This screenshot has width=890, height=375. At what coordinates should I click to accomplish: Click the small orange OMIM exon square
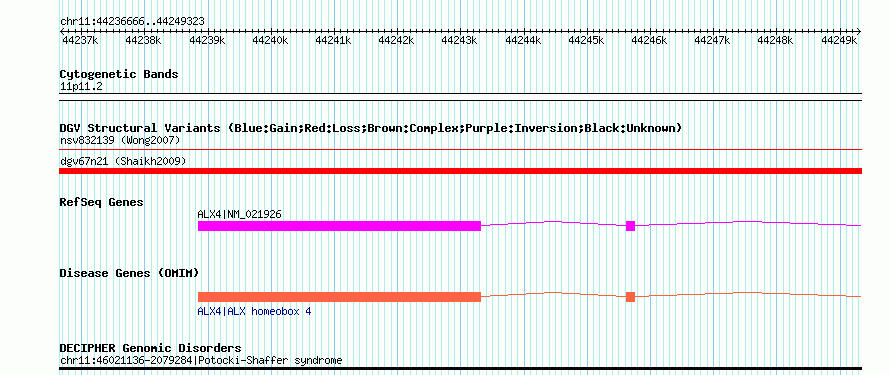(x=630, y=297)
